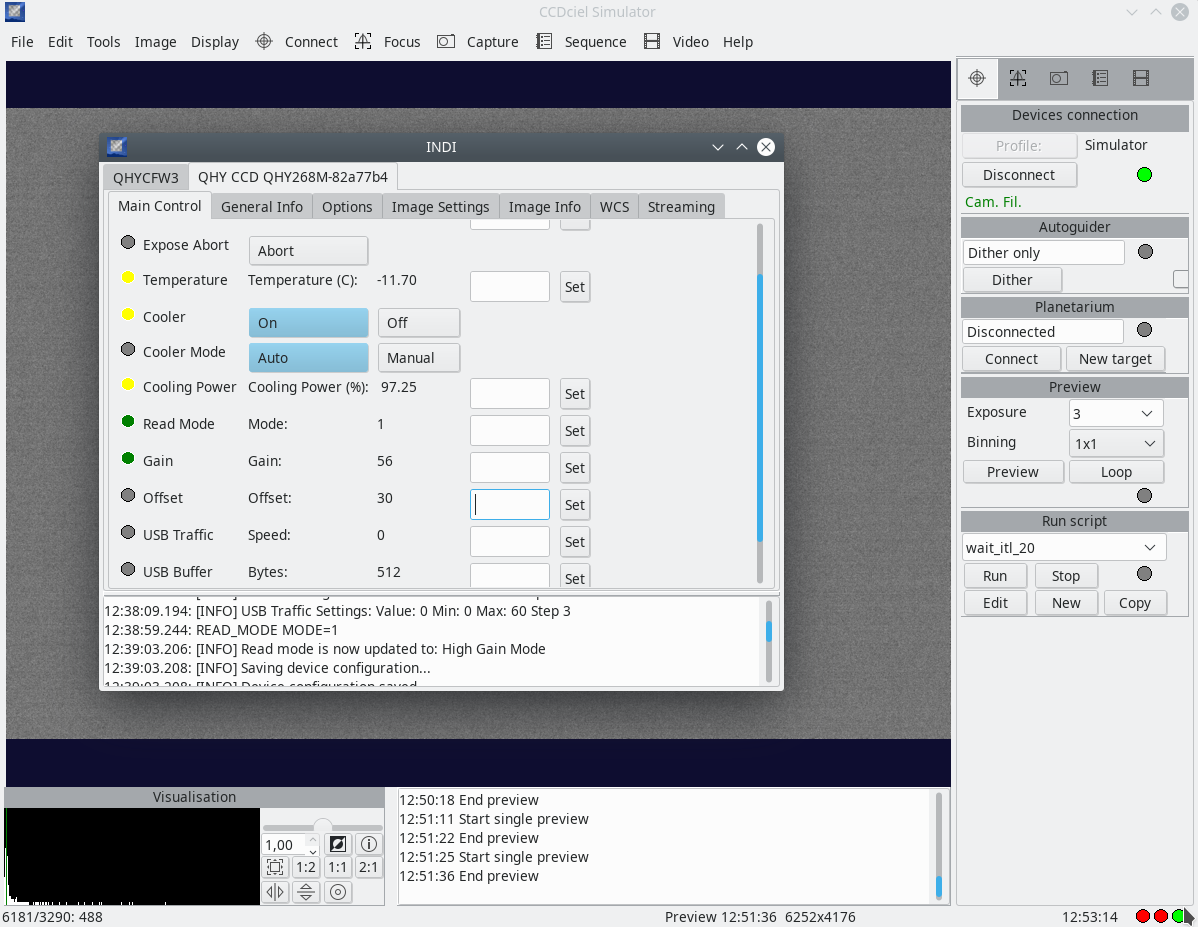Click Set button for Gain
Viewport: 1198px width, 927px height.
(575, 468)
